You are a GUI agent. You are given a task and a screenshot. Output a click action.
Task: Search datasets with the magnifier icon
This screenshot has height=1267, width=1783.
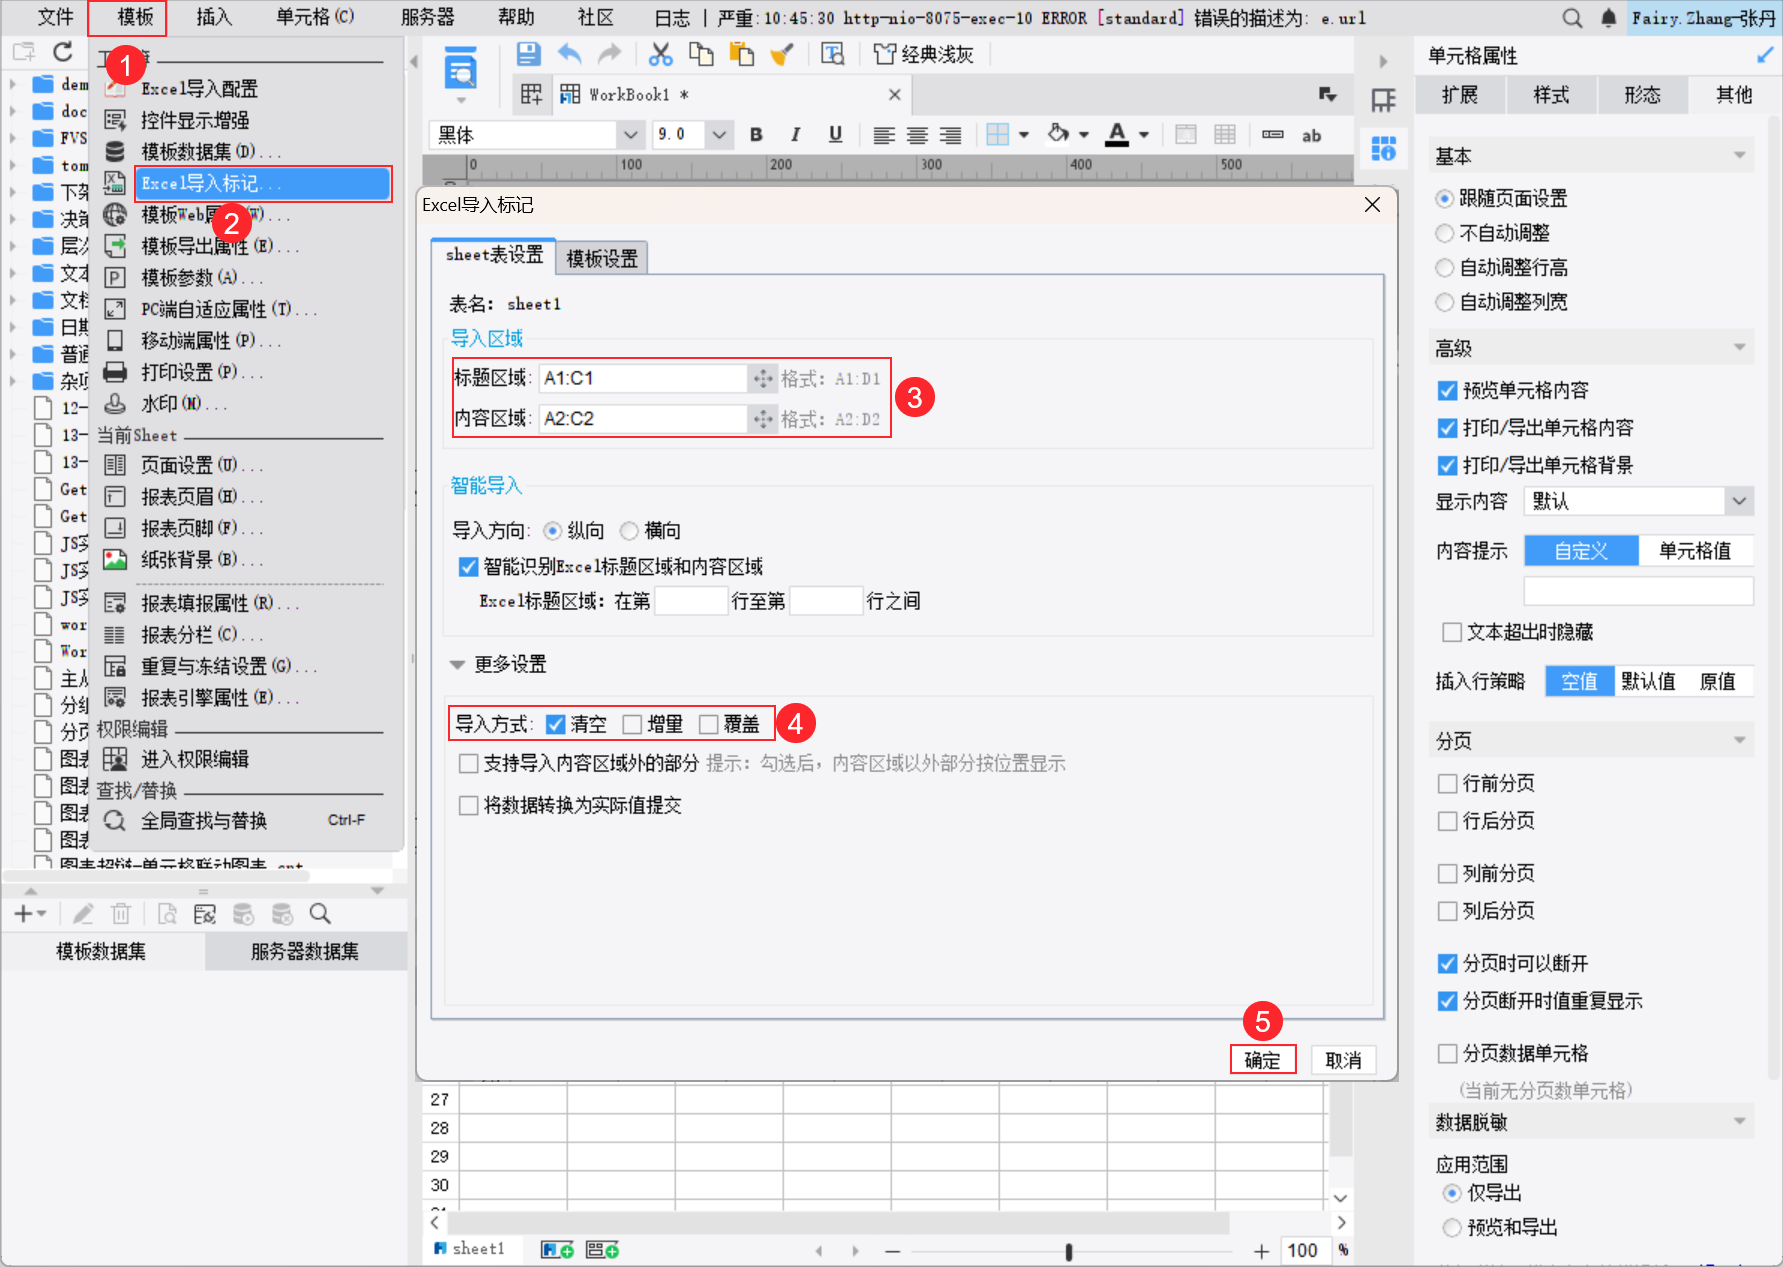319,913
